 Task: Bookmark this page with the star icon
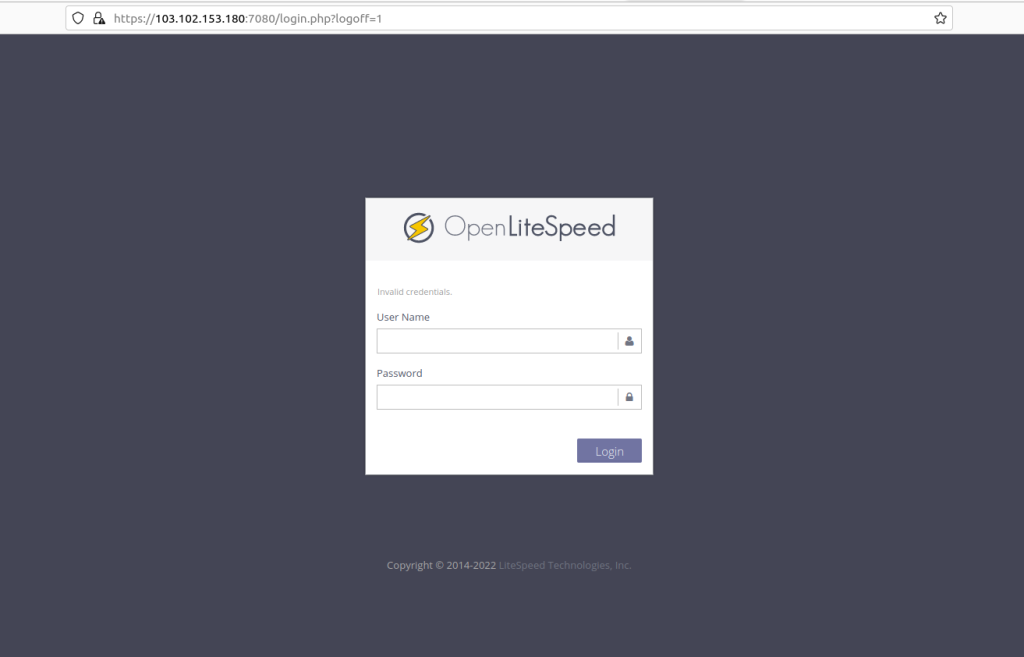pyautogui.click(x=940, y=18)
